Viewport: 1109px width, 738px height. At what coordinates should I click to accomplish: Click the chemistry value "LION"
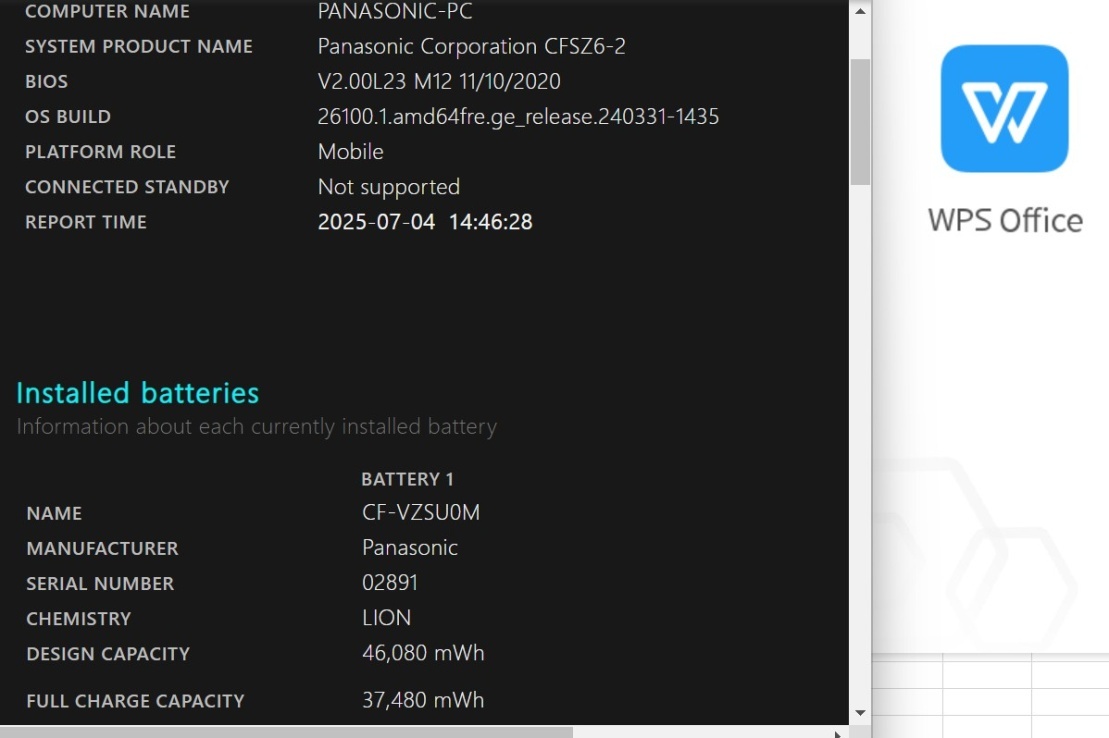pyautogui.click(x=386, y=618)
